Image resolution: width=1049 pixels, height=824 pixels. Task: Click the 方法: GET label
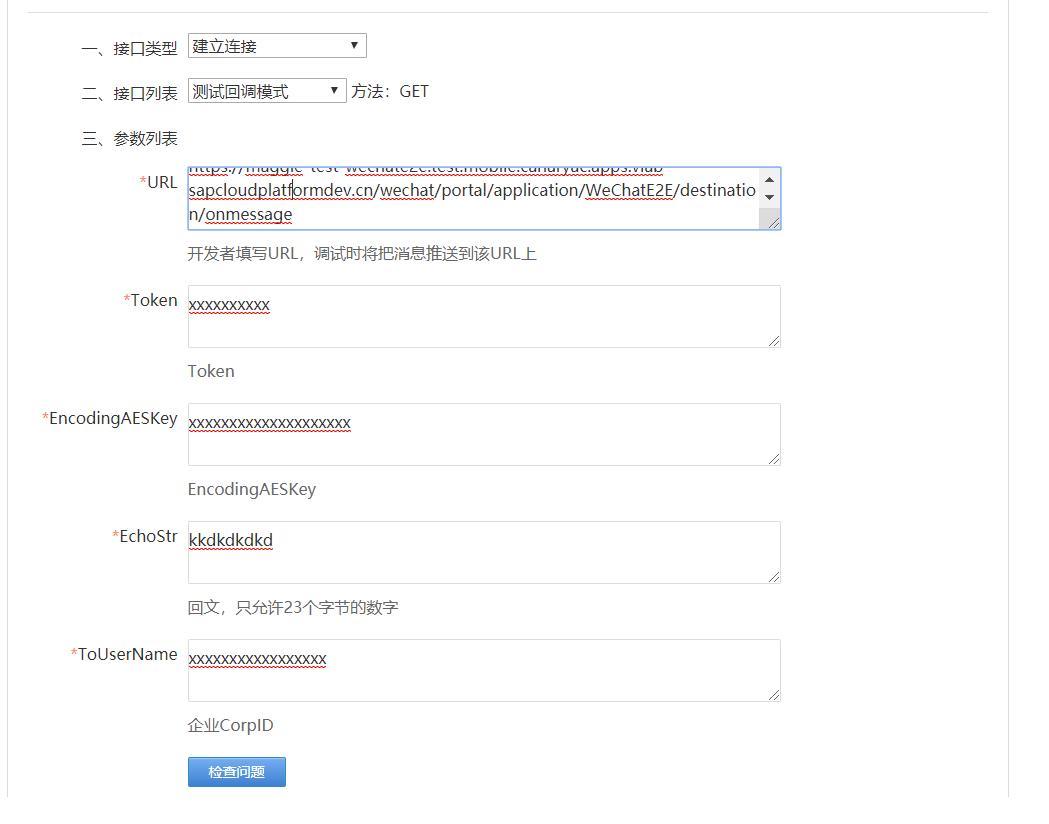point(389,90)
